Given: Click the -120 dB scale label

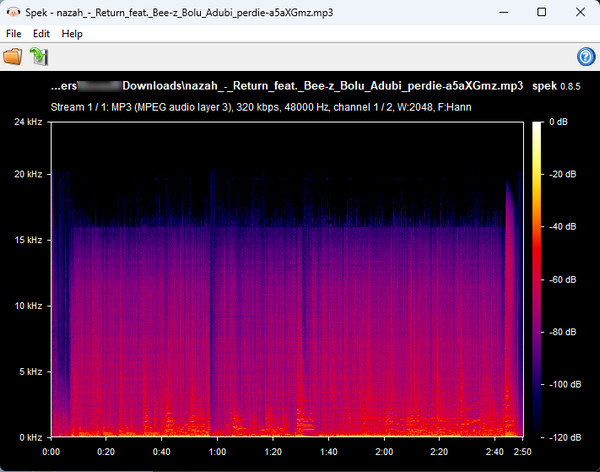Looking at the screenshot, I should (x=565, y=438).
